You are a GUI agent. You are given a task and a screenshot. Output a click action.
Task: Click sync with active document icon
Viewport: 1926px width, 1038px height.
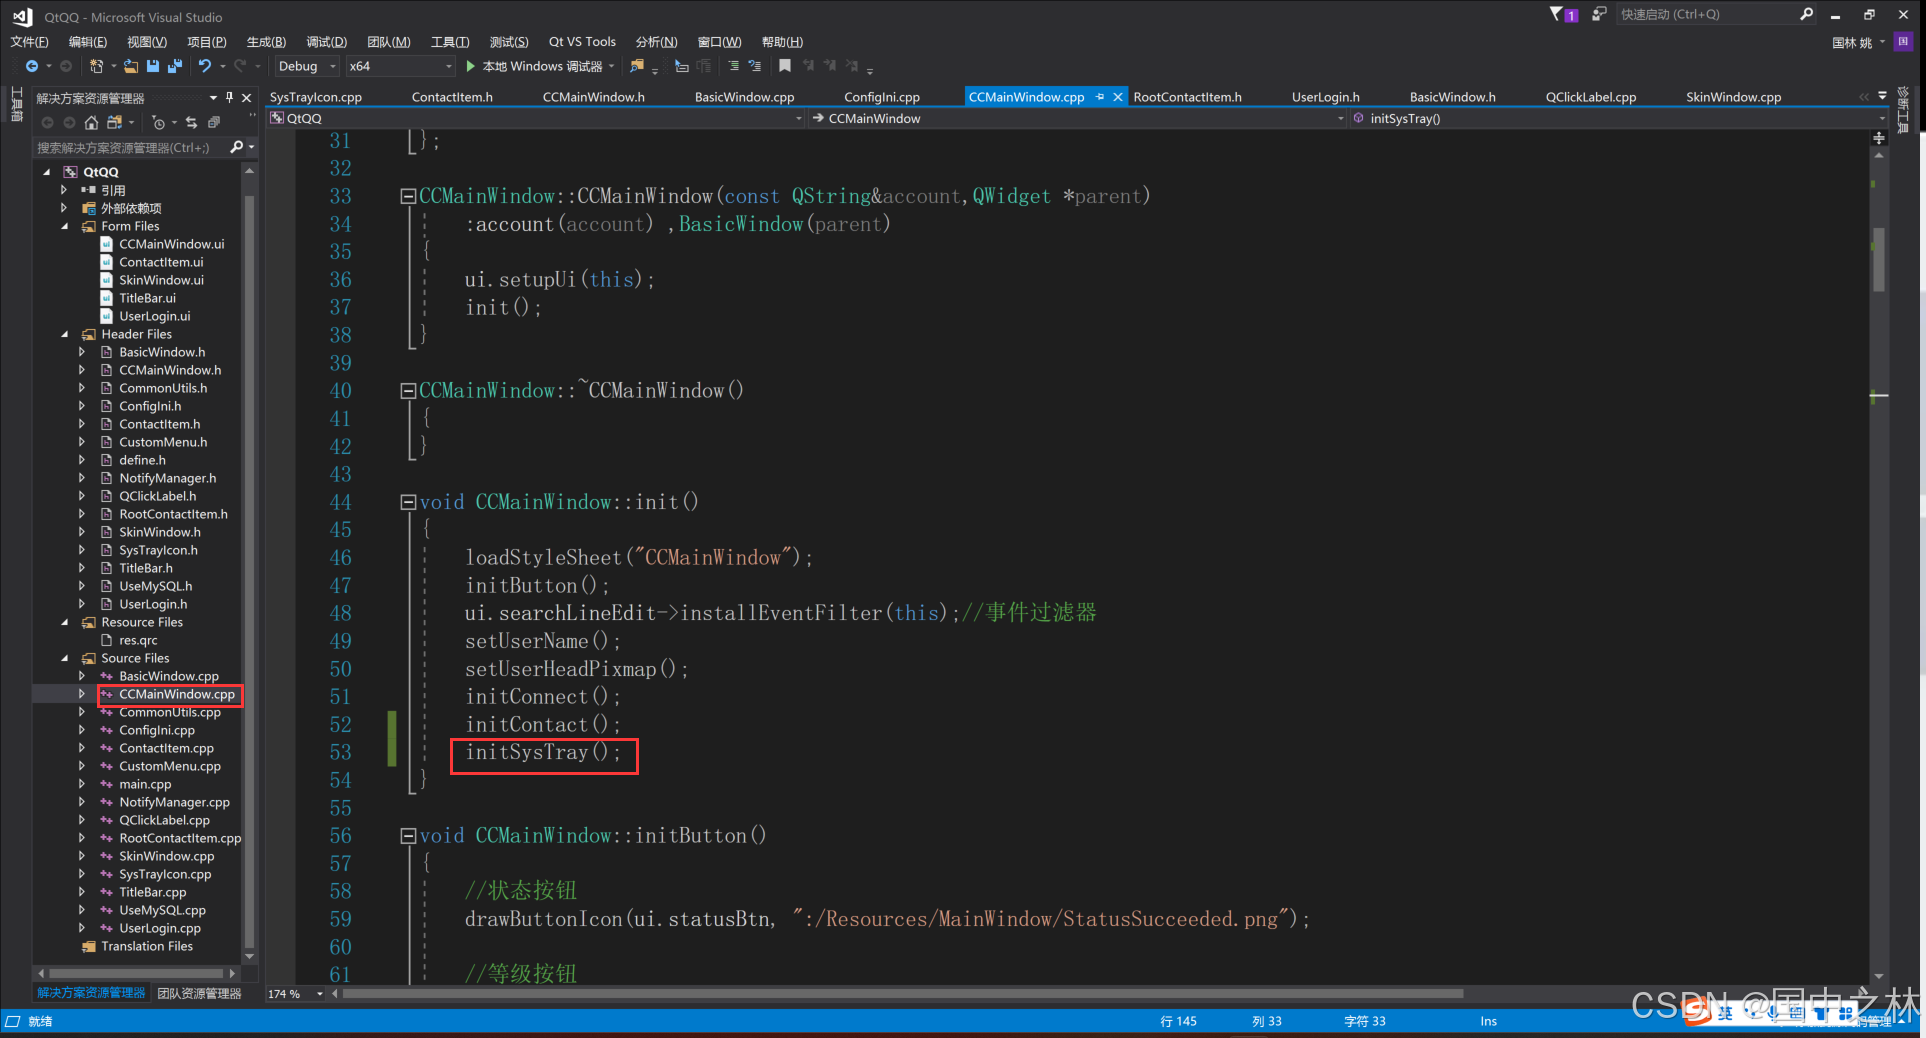(x=191, y=122)
